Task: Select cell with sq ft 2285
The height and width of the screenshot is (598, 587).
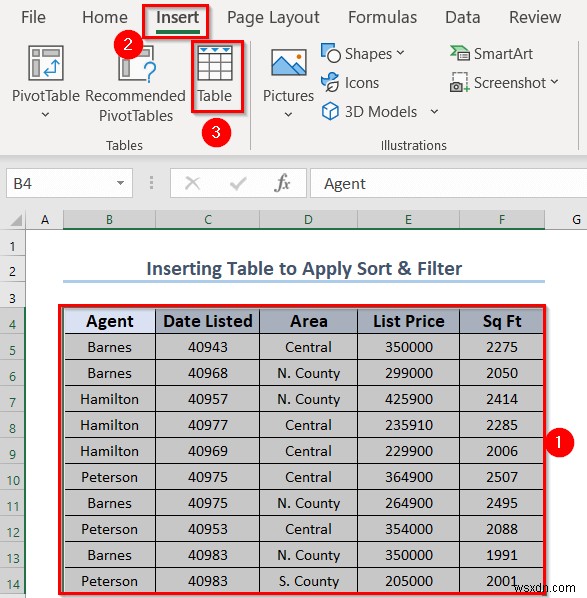Action: 502,425
